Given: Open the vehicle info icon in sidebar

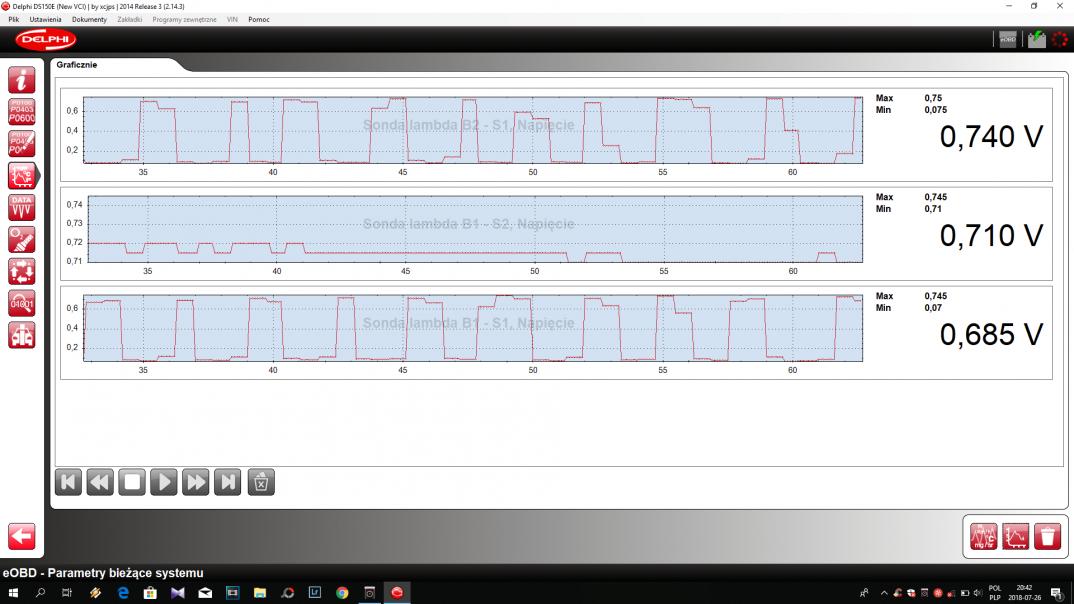Looking at the screenshot, I should (21, 81).
